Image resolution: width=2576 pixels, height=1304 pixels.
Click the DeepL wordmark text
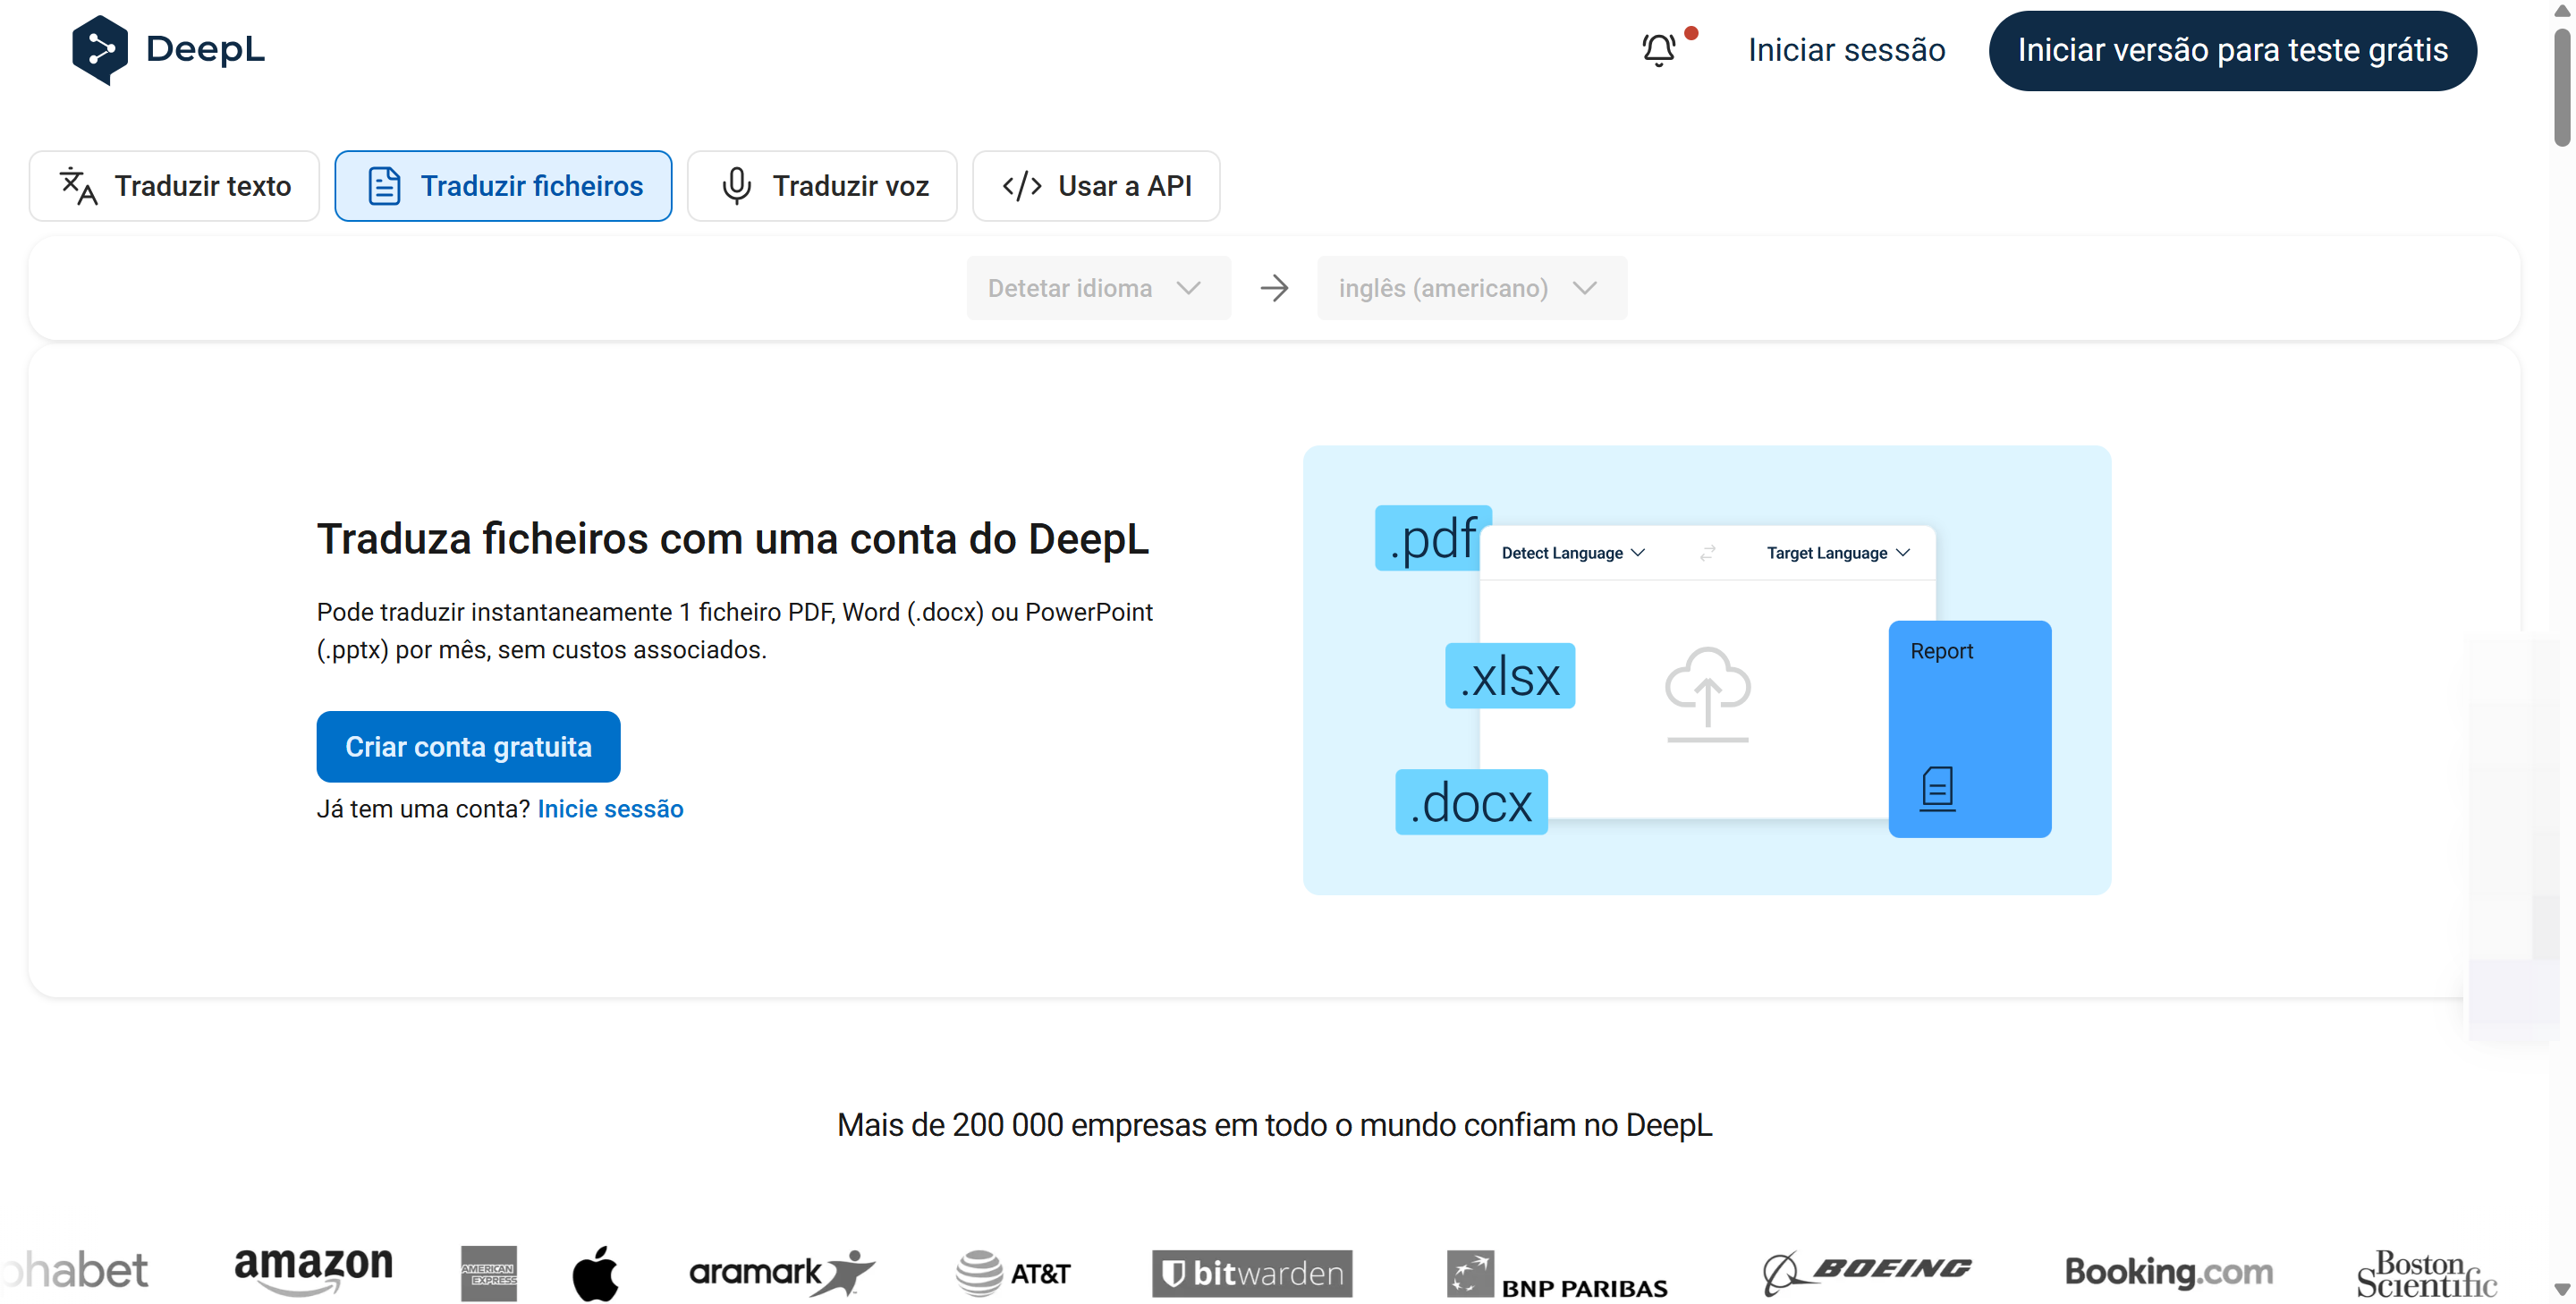pyautogui.click(x=205, y=49)
